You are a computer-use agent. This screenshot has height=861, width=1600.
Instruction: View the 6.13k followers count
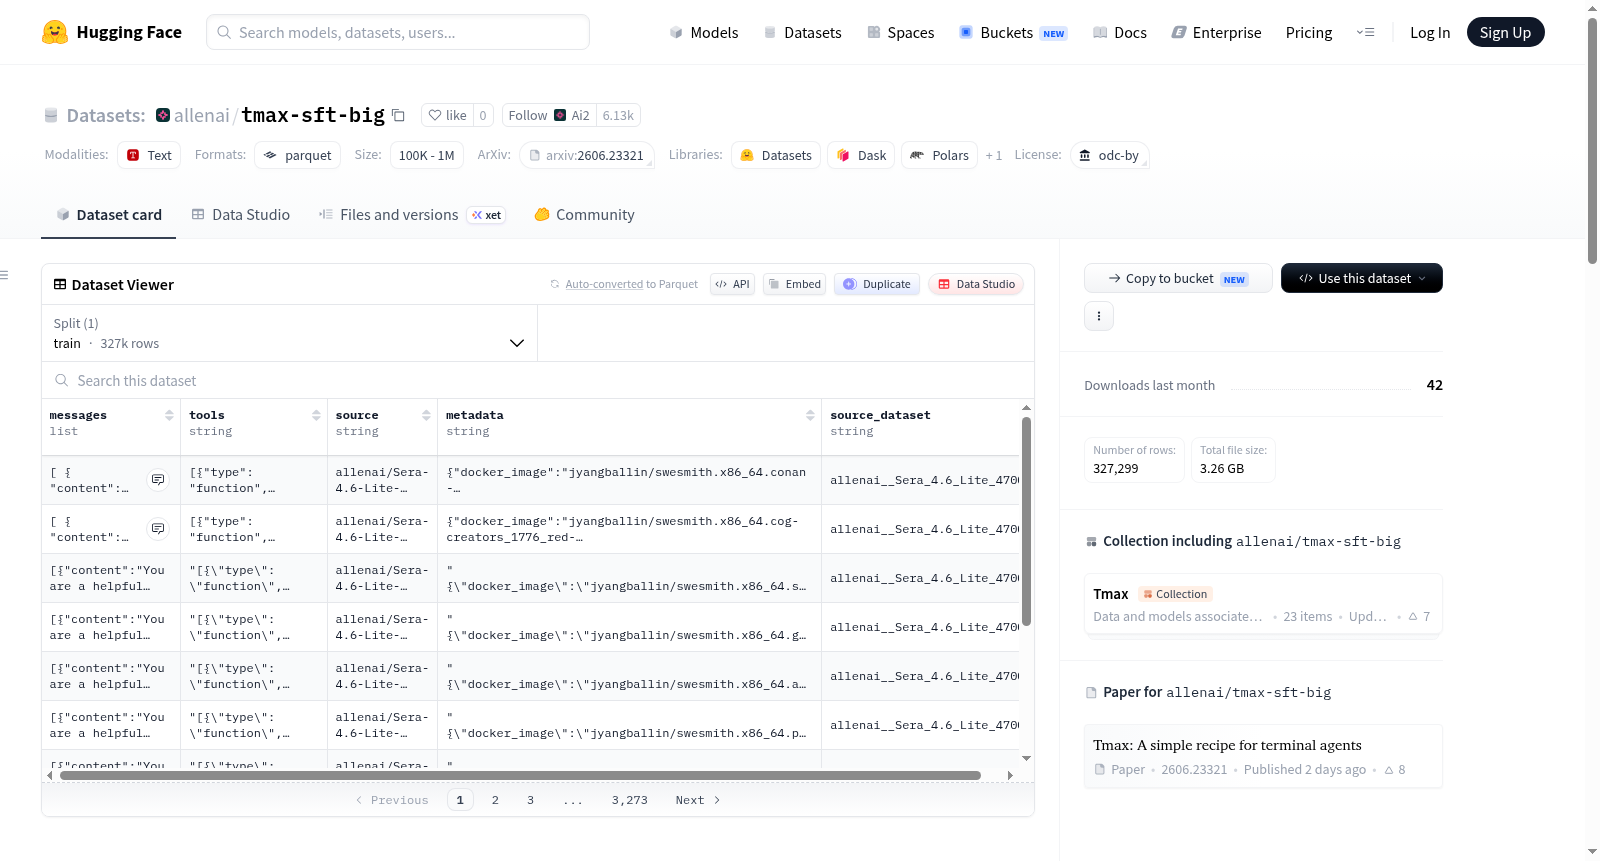click(x=618, y=115)
